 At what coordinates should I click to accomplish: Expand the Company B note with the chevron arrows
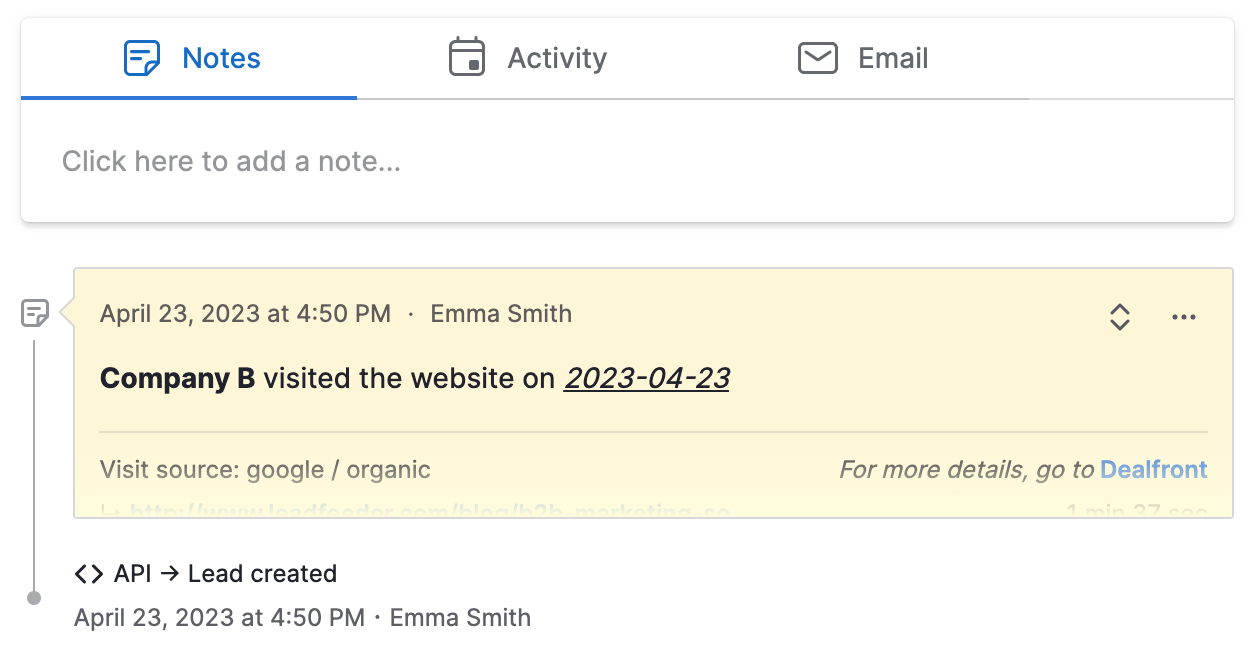click(x=1120, y=317)
